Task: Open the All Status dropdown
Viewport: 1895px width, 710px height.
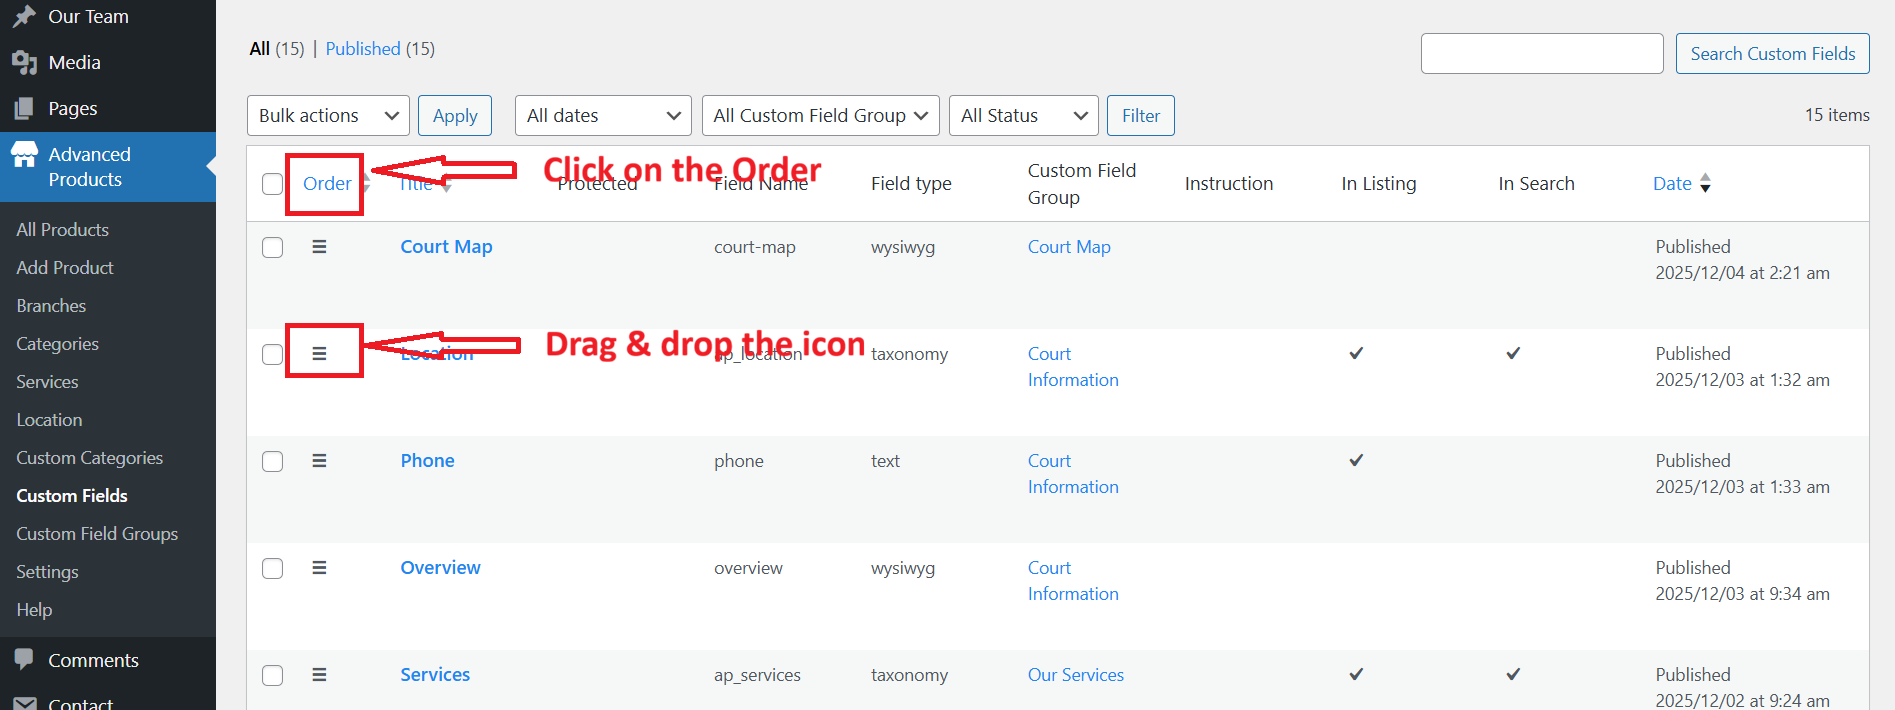Action: pyautogui.click(x=1023, y=115)
